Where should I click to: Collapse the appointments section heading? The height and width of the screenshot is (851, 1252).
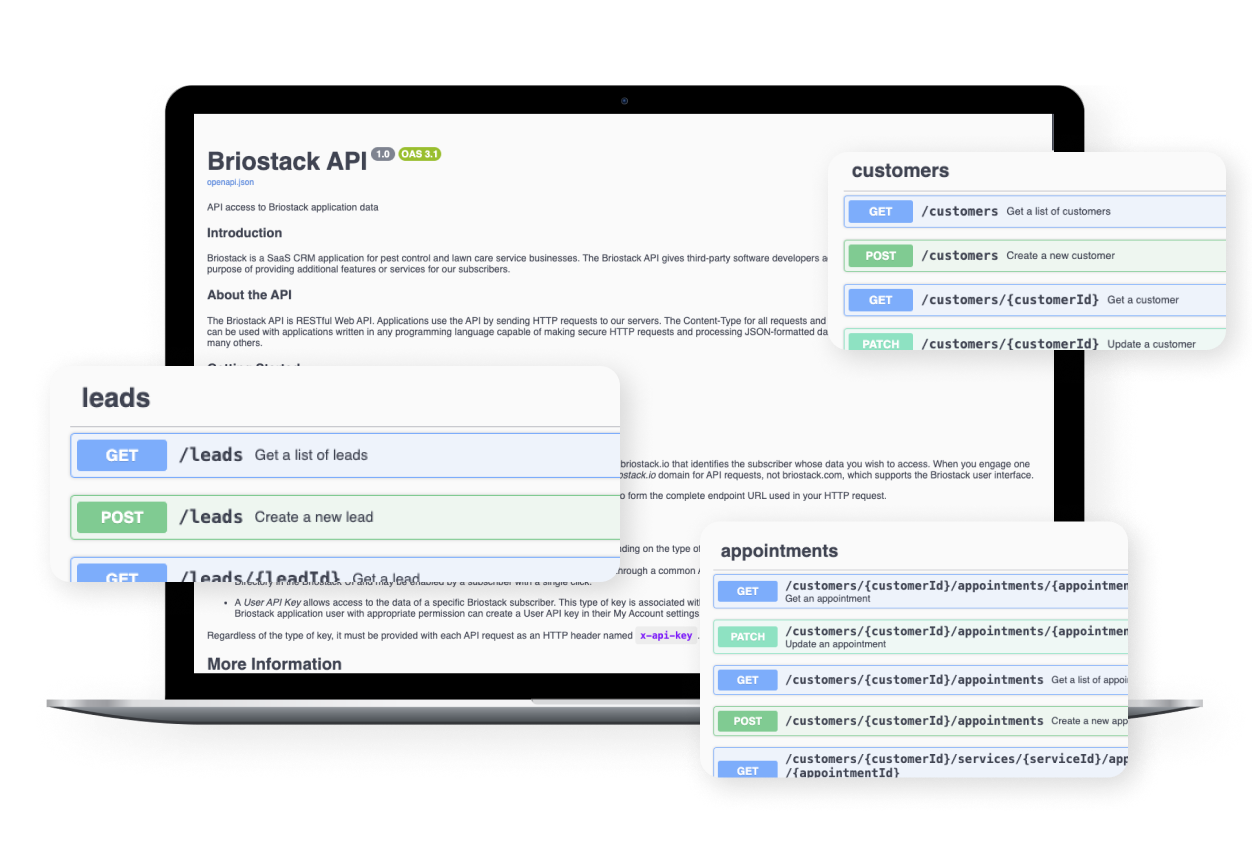[x=779, y=551]
